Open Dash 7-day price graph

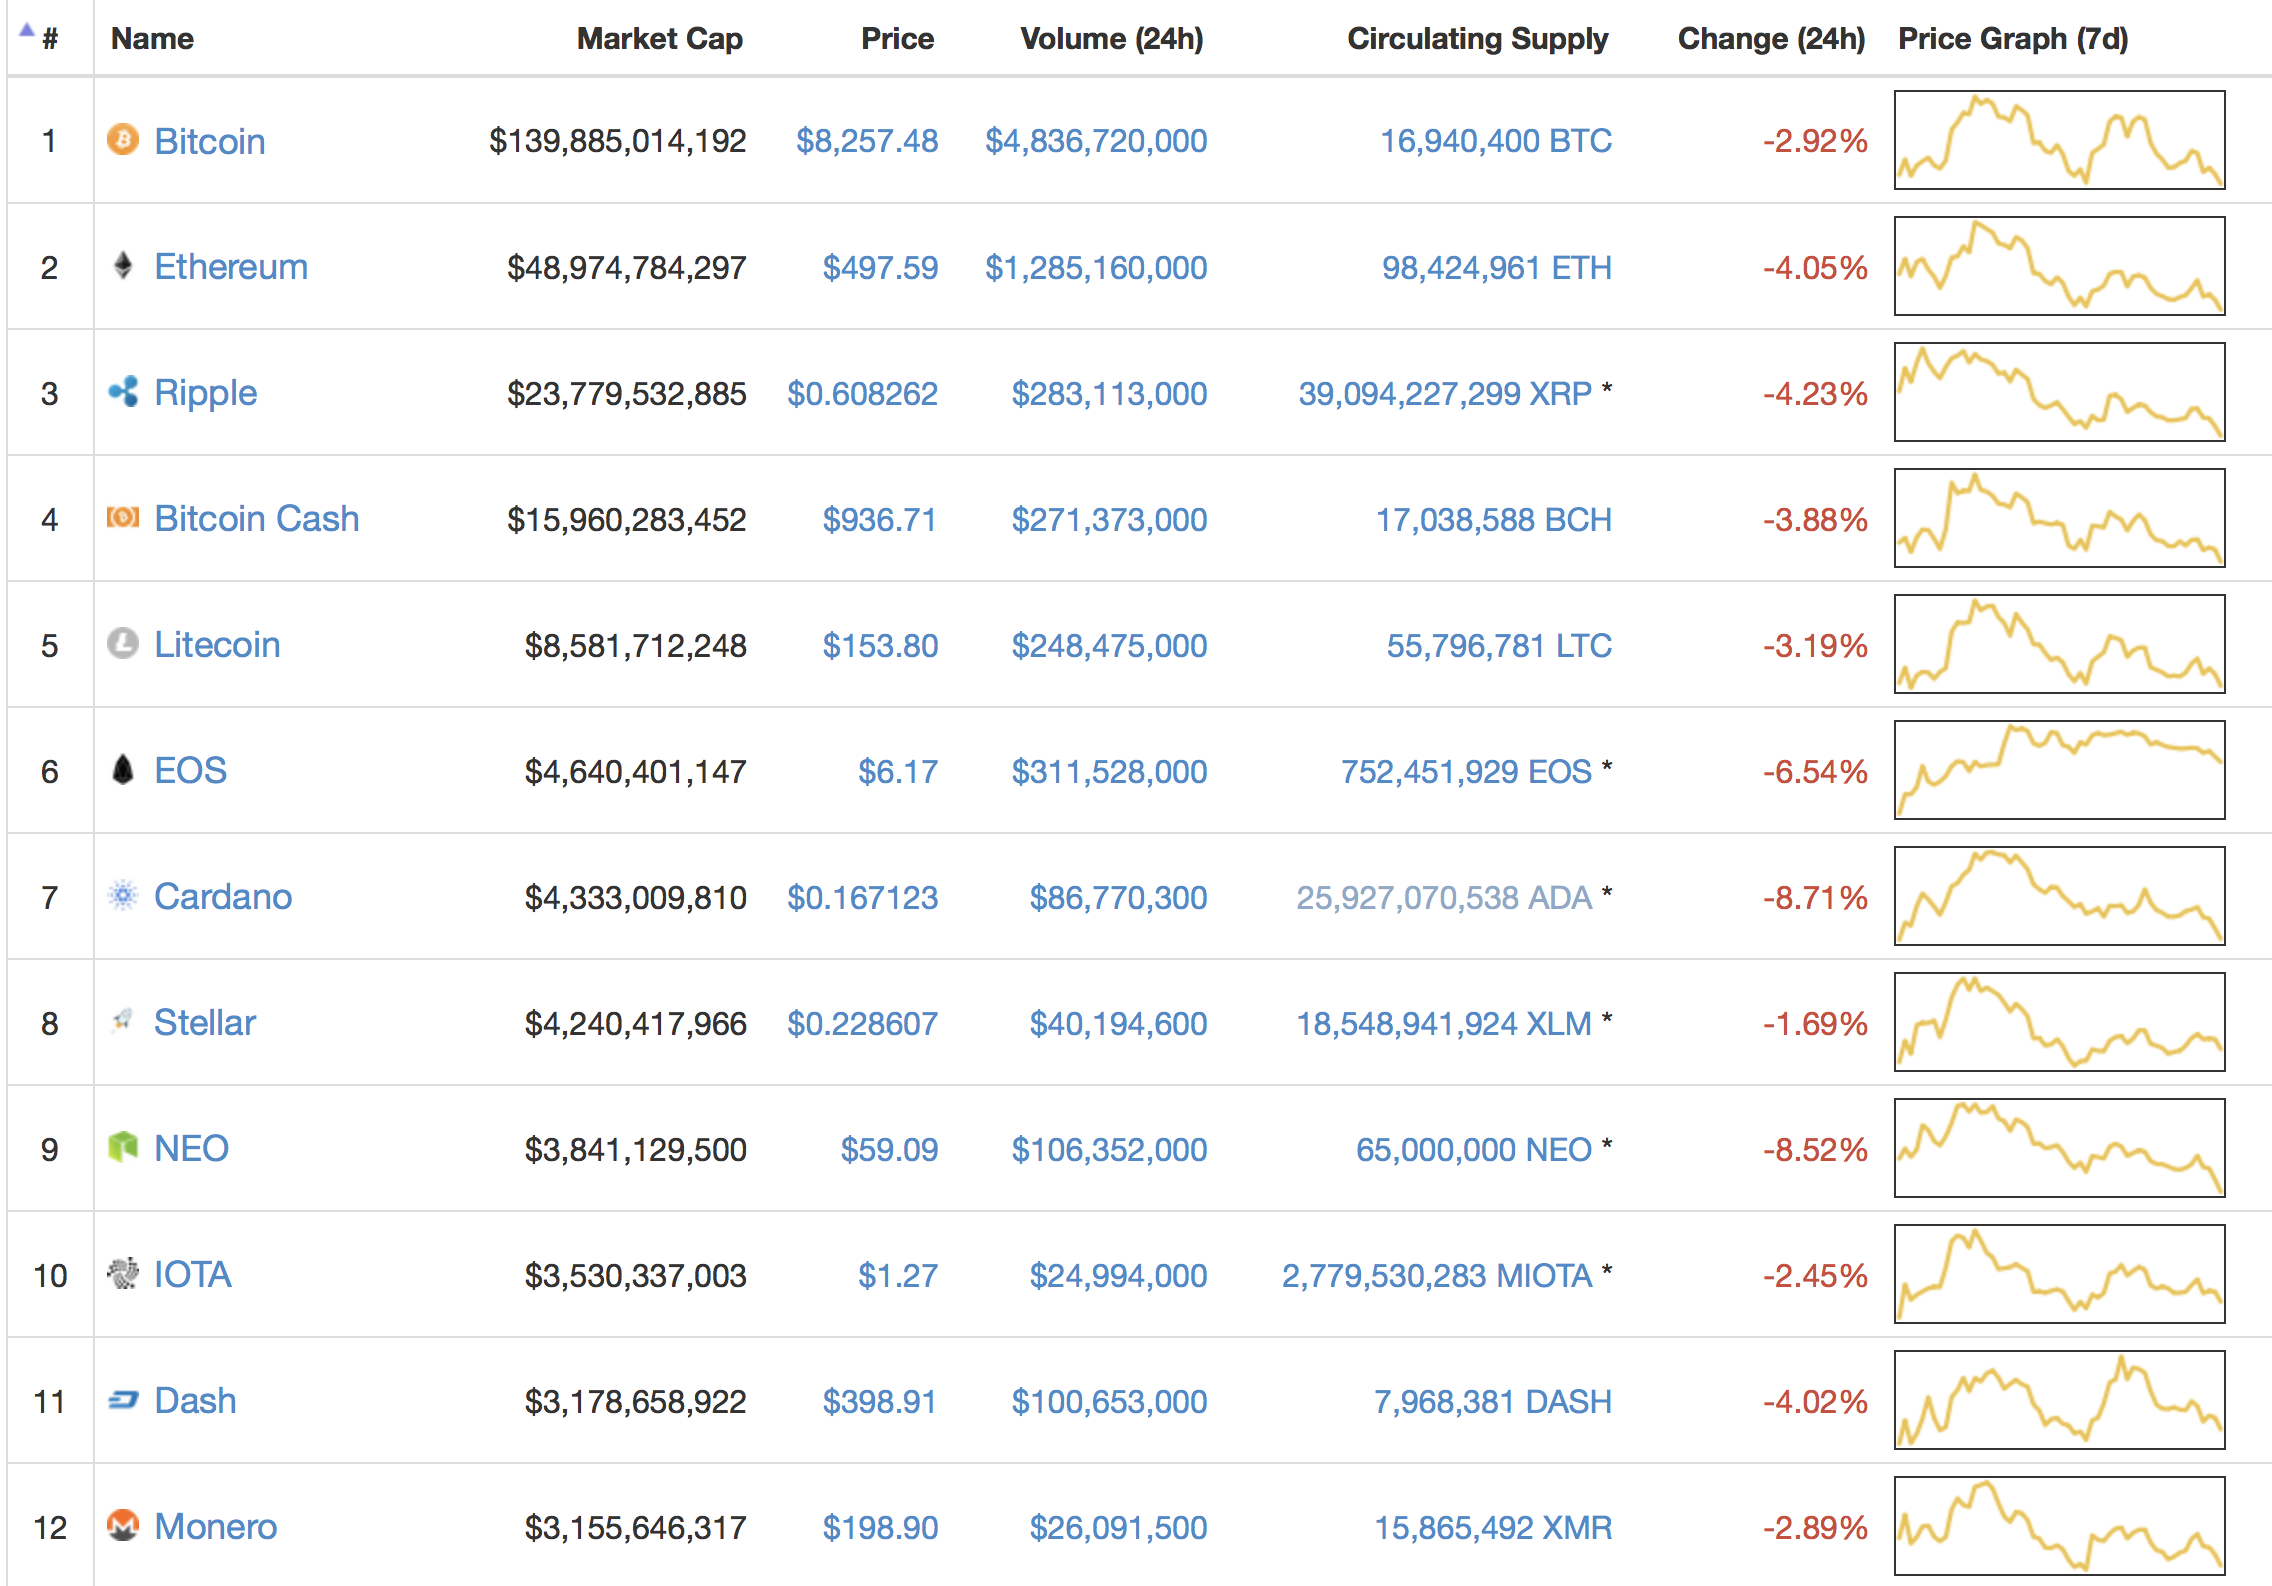tap(2060, 1400)
